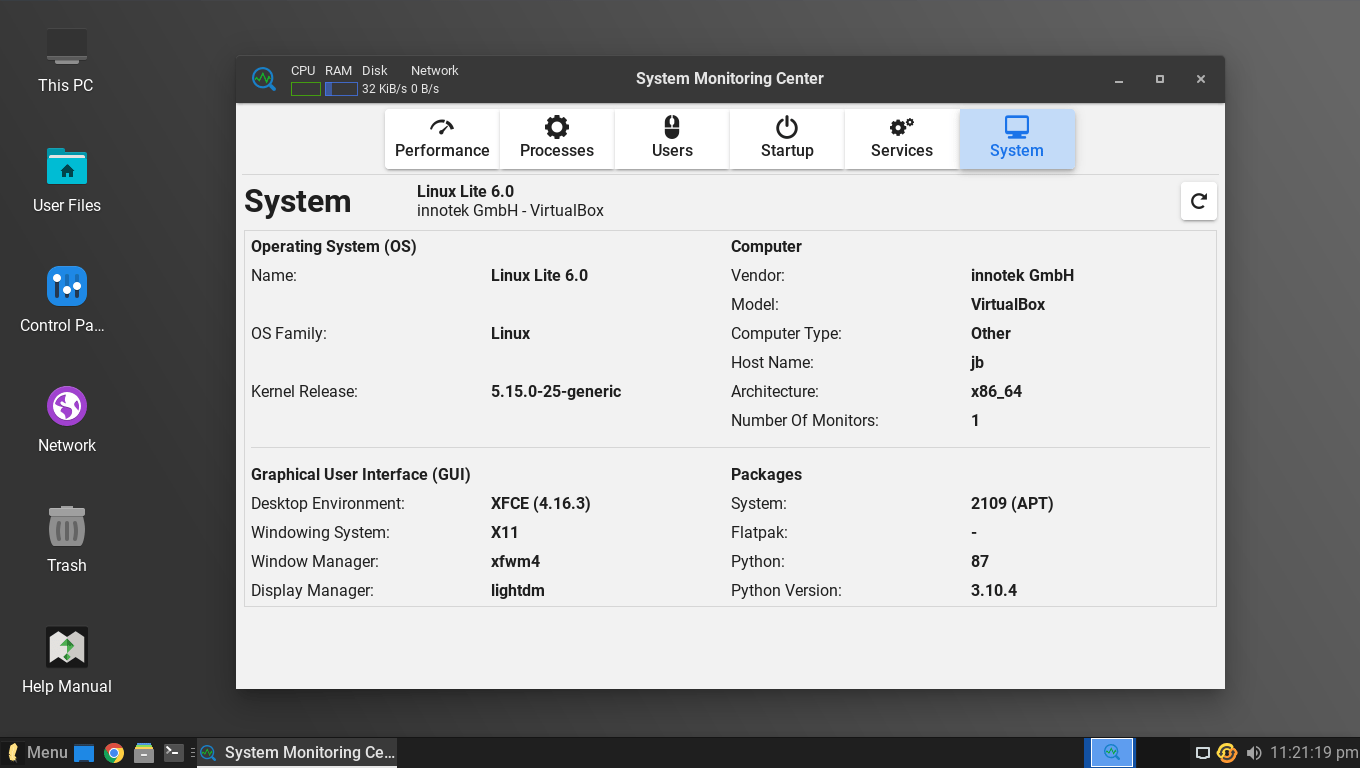This screenshot has height=768, width=1360.
Task: Open the Menu button in taskbar
Action: tap(37, 753)
